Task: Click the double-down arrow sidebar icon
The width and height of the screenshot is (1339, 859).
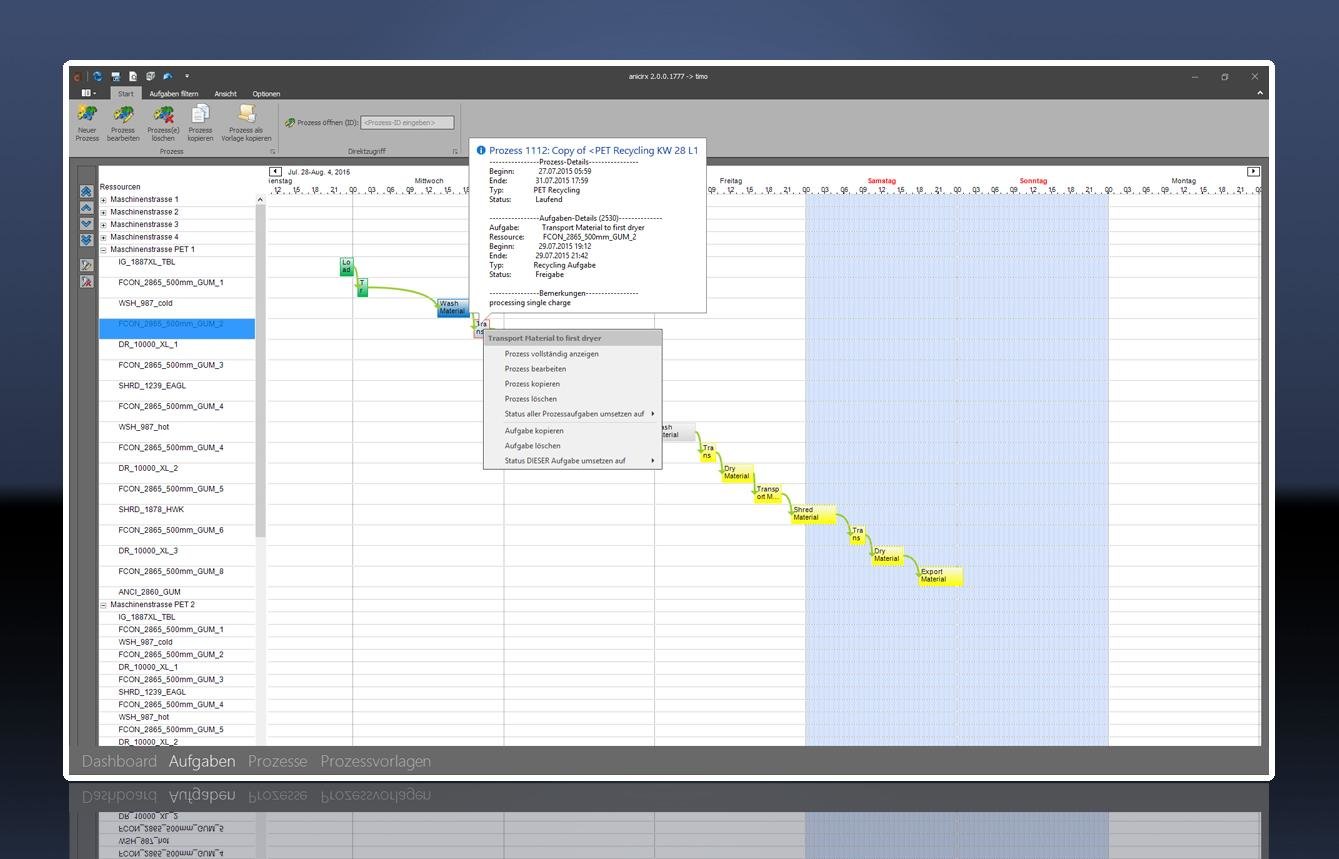Action: point(87,240)
